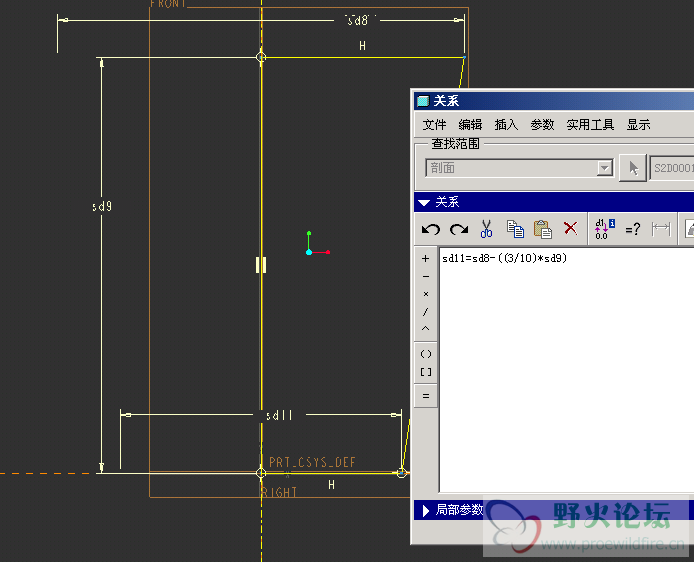This screenshot has width=694, height=562.
Task: Insert parentheses with the ( ) button
Action: pyautogui.click(x=426, y=354)
